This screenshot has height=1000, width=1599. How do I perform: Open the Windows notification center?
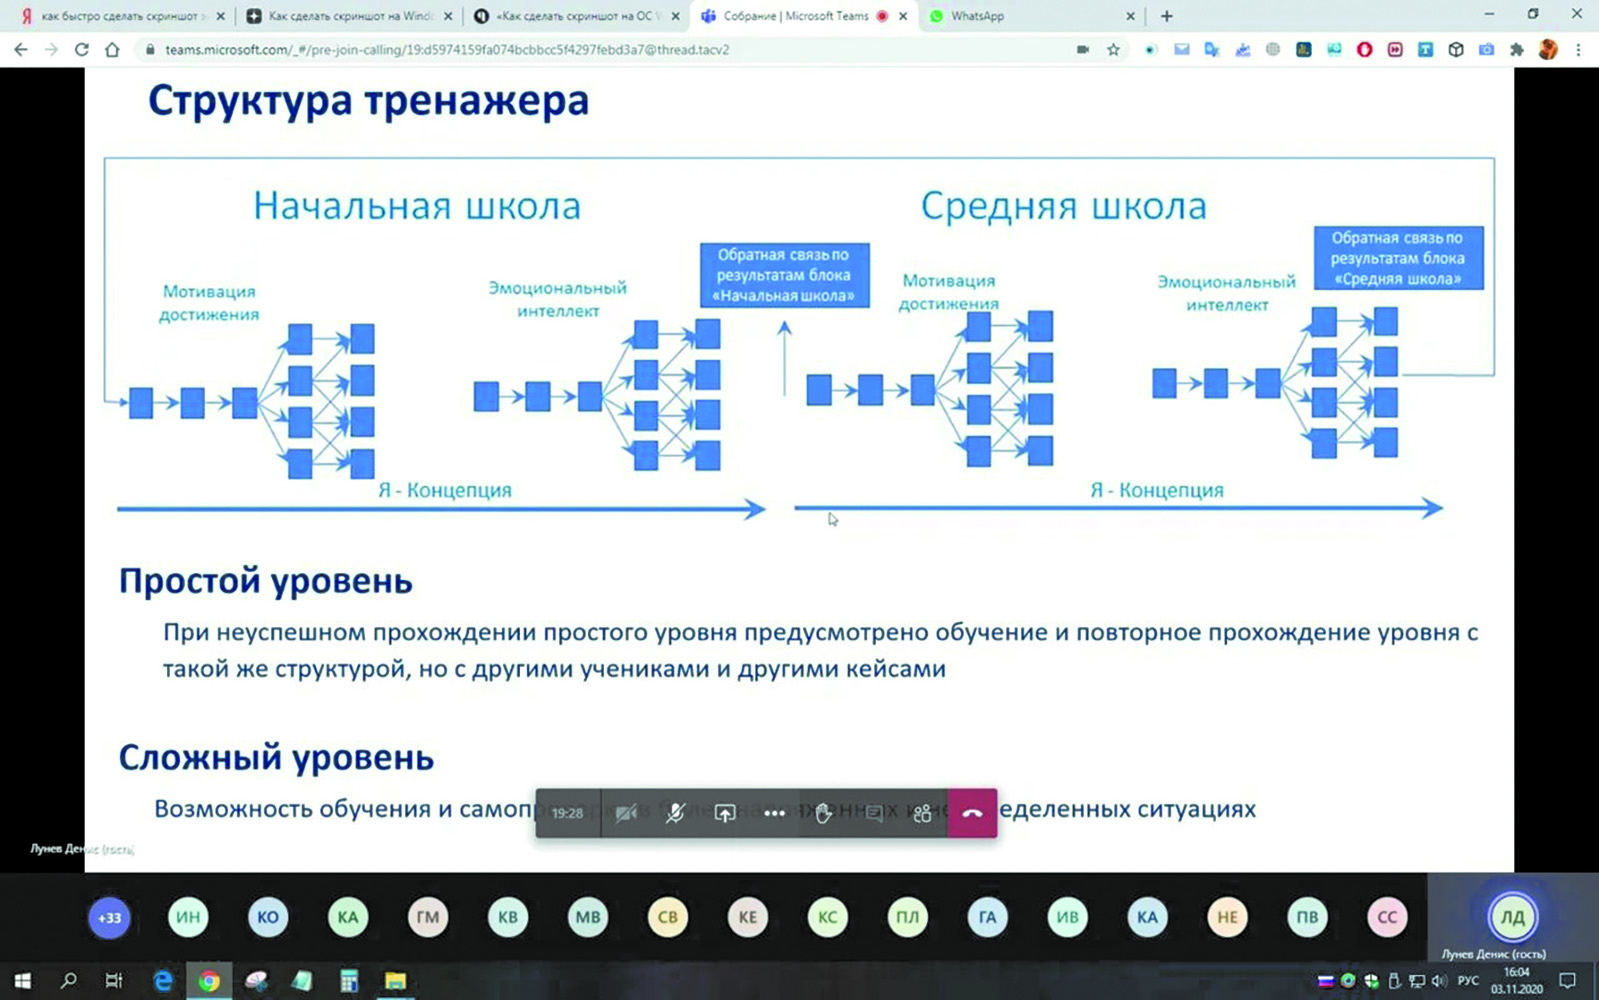[x=1568, y=981]
